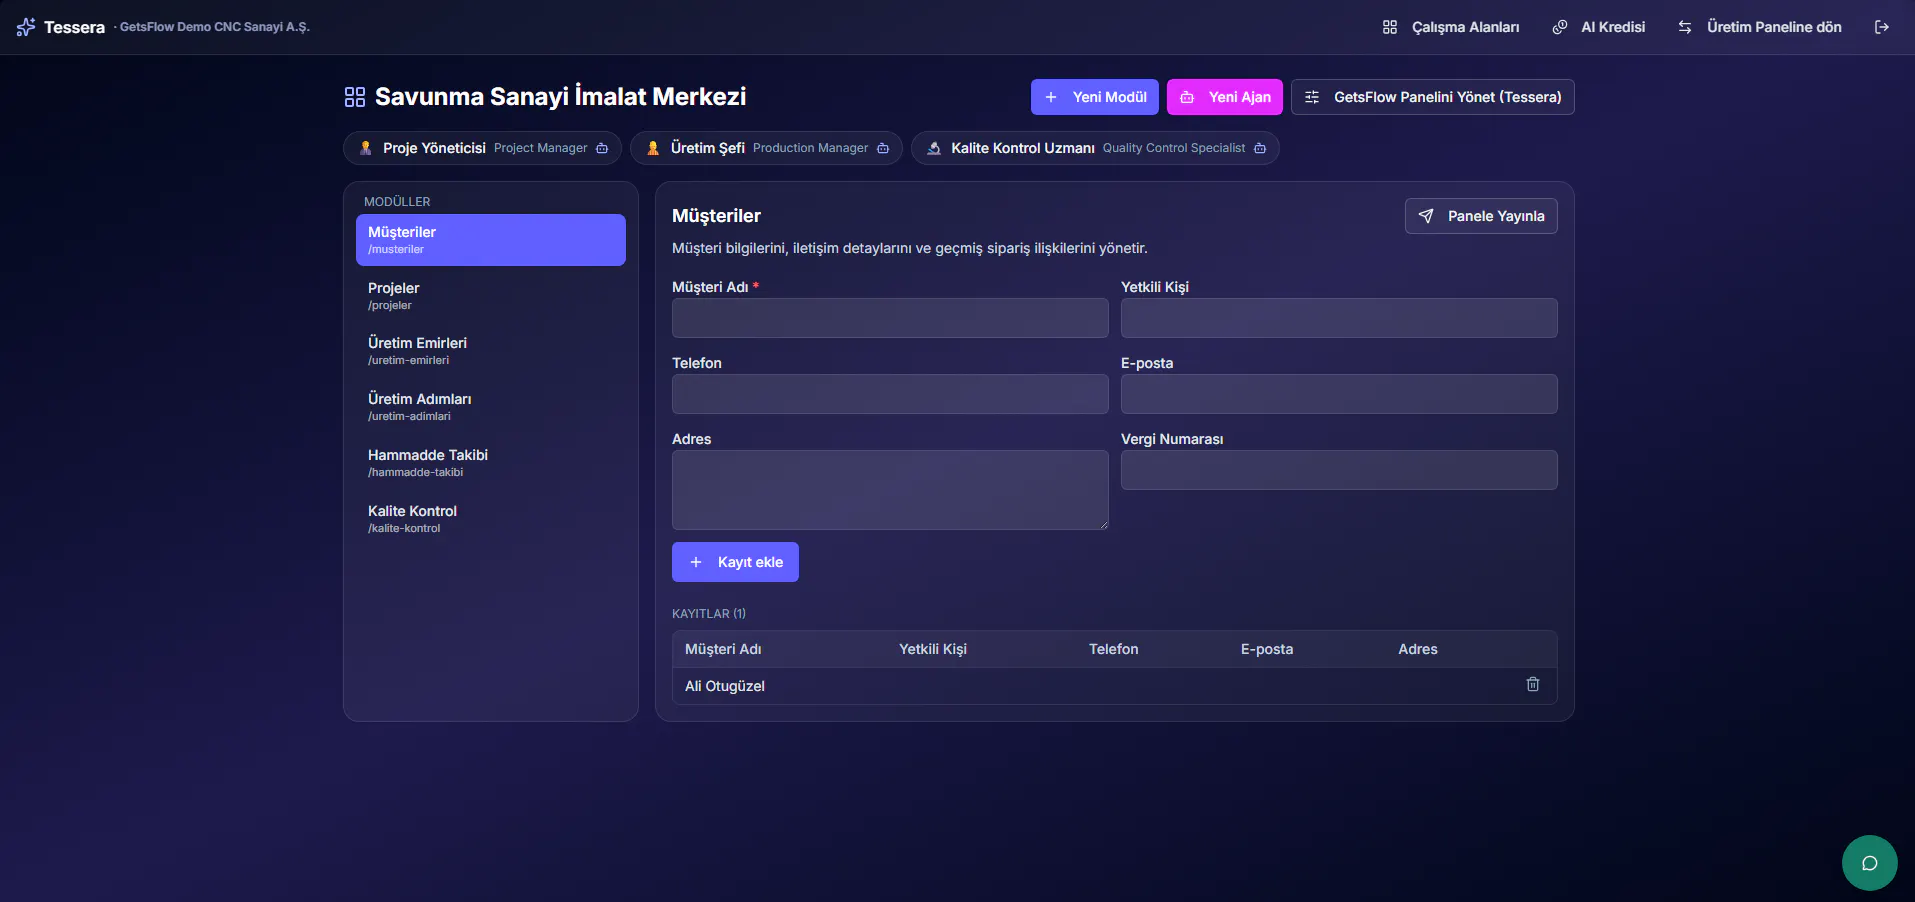The image size is (1915, 902).
Task: Click the Çalışma Alanları grid icon
Action: tap(1390, 27)
